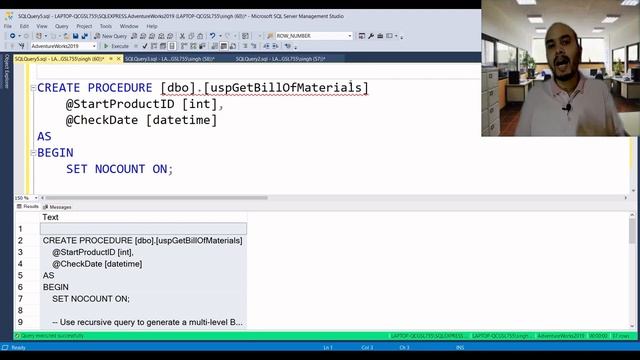Click the editor horizontal scrollbar thumb

pos(156,198)
